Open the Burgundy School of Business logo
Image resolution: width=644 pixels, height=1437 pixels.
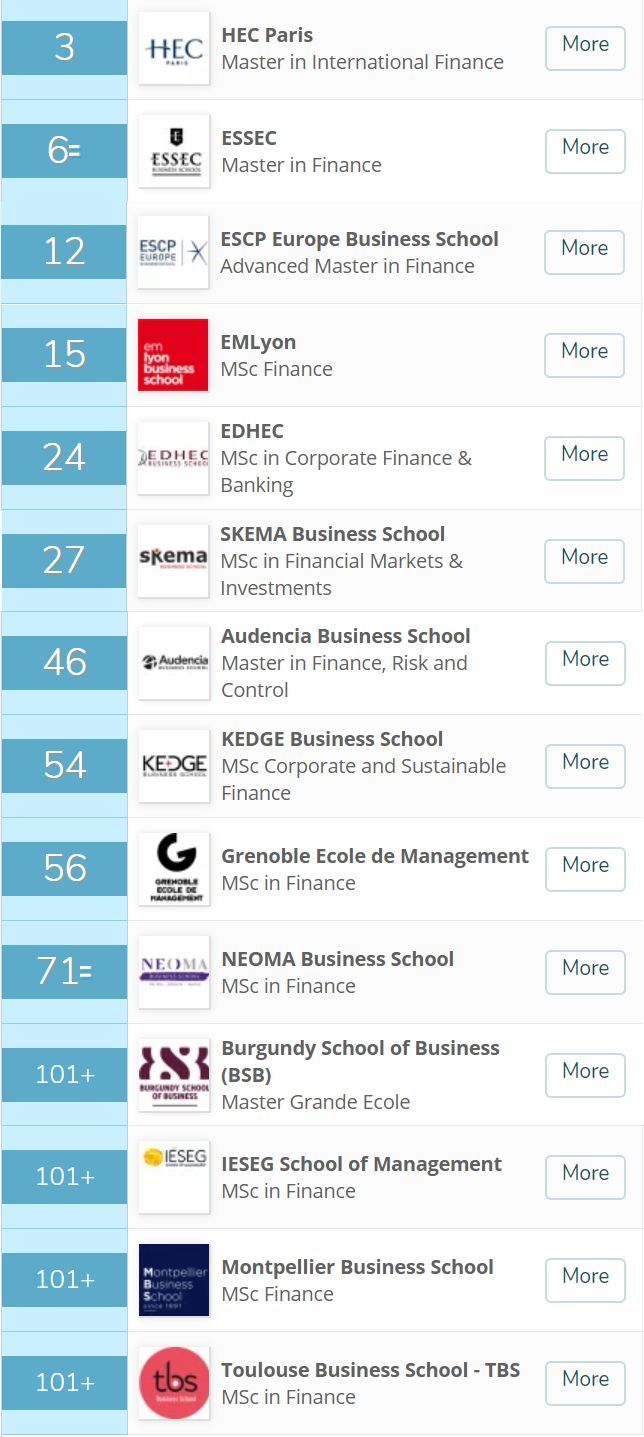174,1075
